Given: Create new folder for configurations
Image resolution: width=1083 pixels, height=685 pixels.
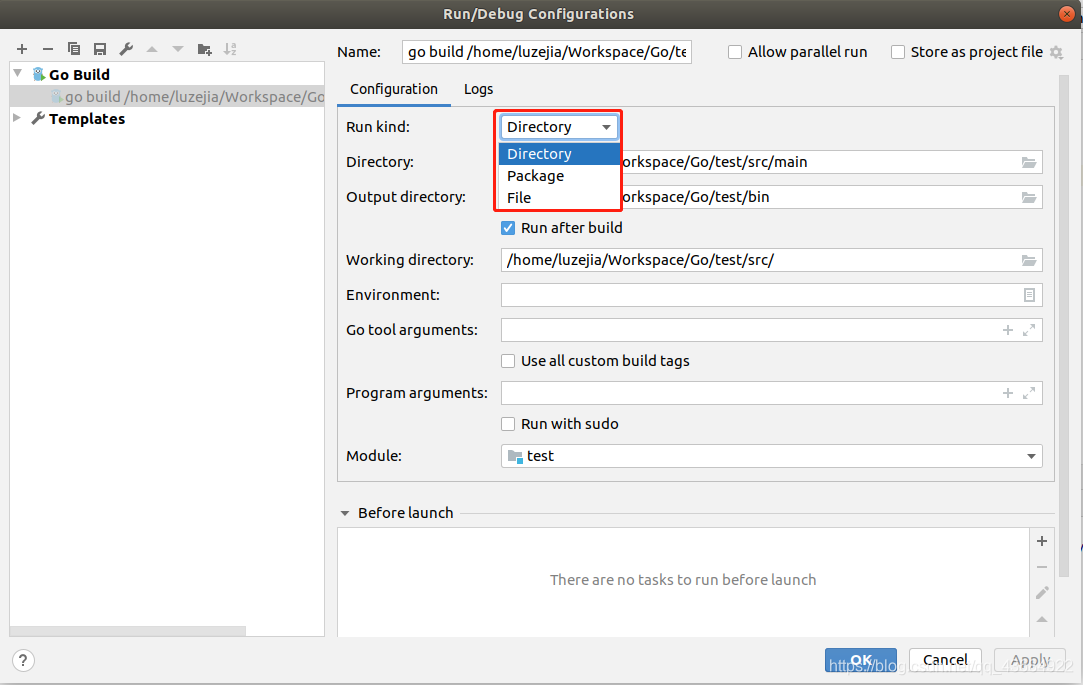Looking at the screenshot, I should [x=204, y=49].
